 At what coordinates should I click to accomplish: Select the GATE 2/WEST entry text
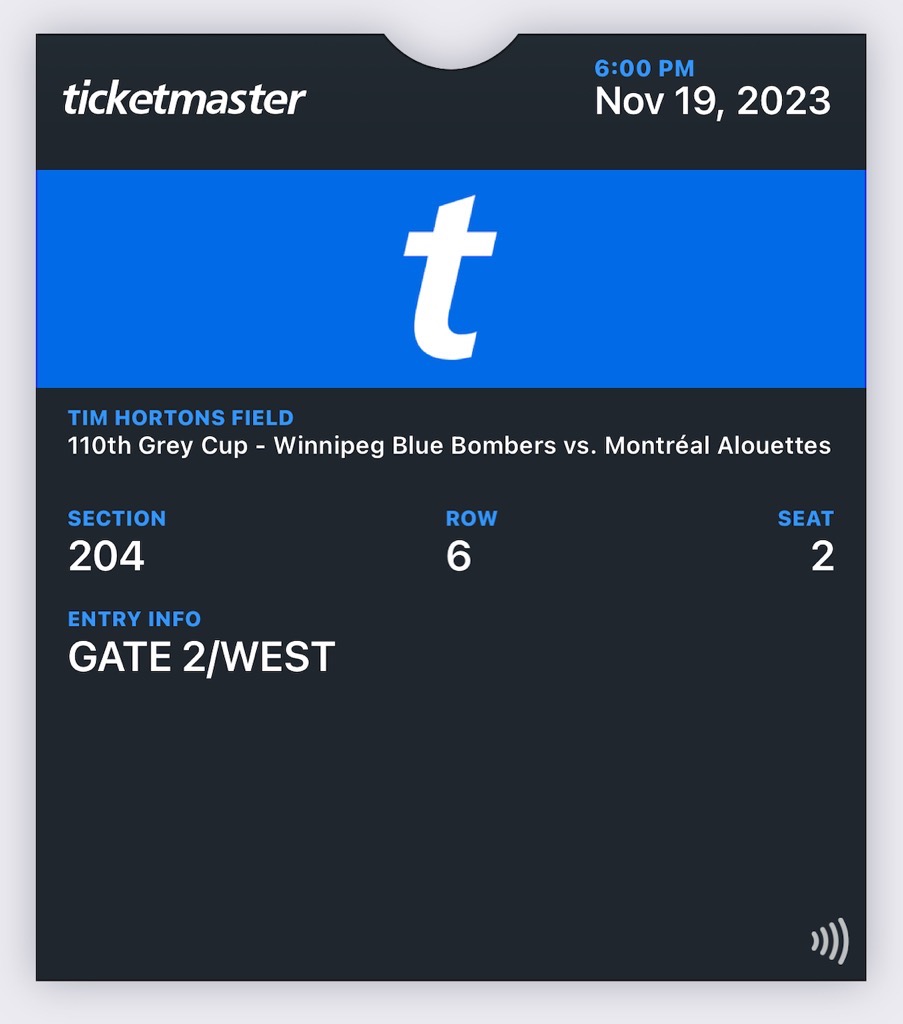(x=201, y=657)
